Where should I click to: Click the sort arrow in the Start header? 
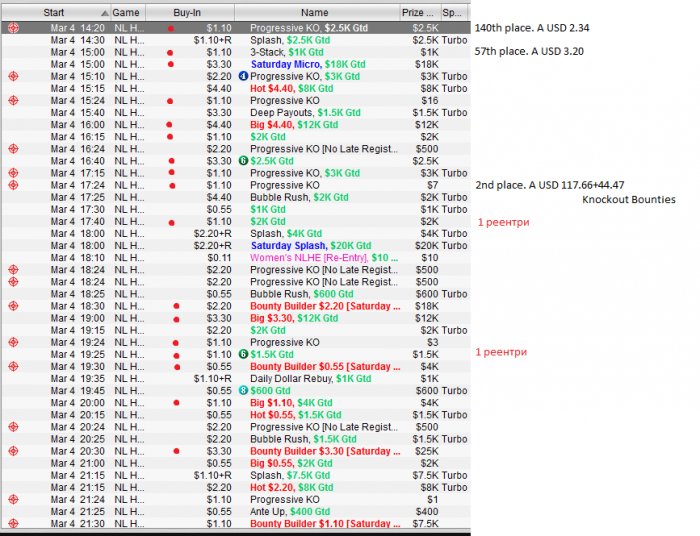point(104,13)
